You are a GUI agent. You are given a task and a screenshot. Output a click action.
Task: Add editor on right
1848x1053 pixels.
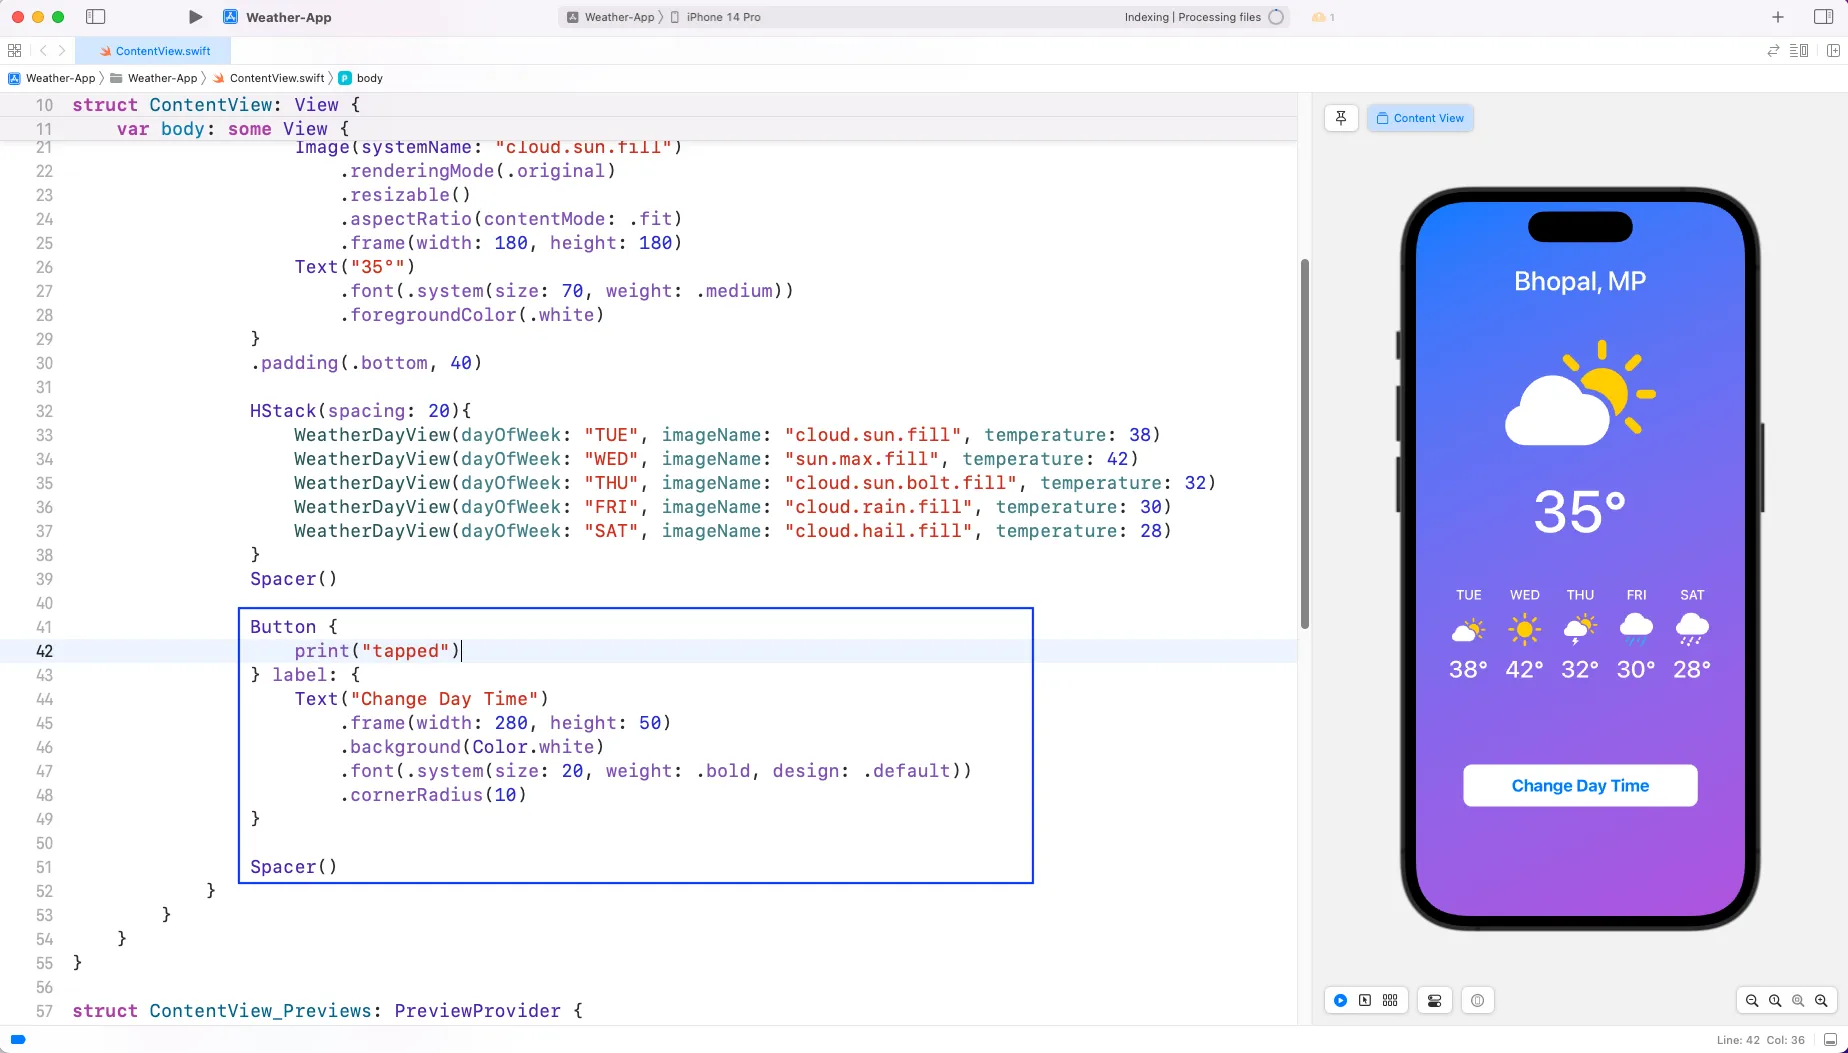pyautogui.click(x=1833, y=50)
